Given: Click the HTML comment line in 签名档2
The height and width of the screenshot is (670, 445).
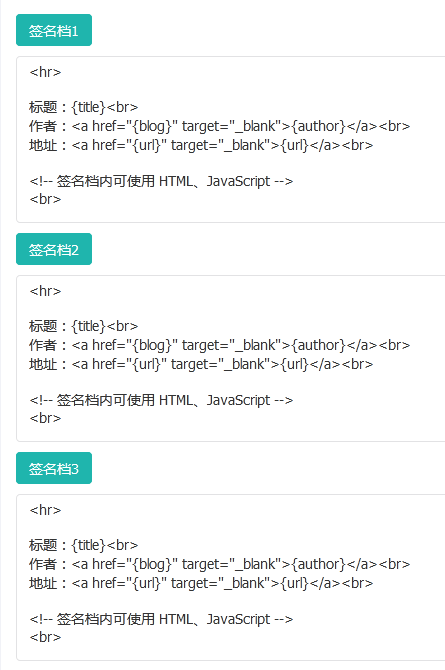Looking at the screenshot, I should click(x=161, y=400).
